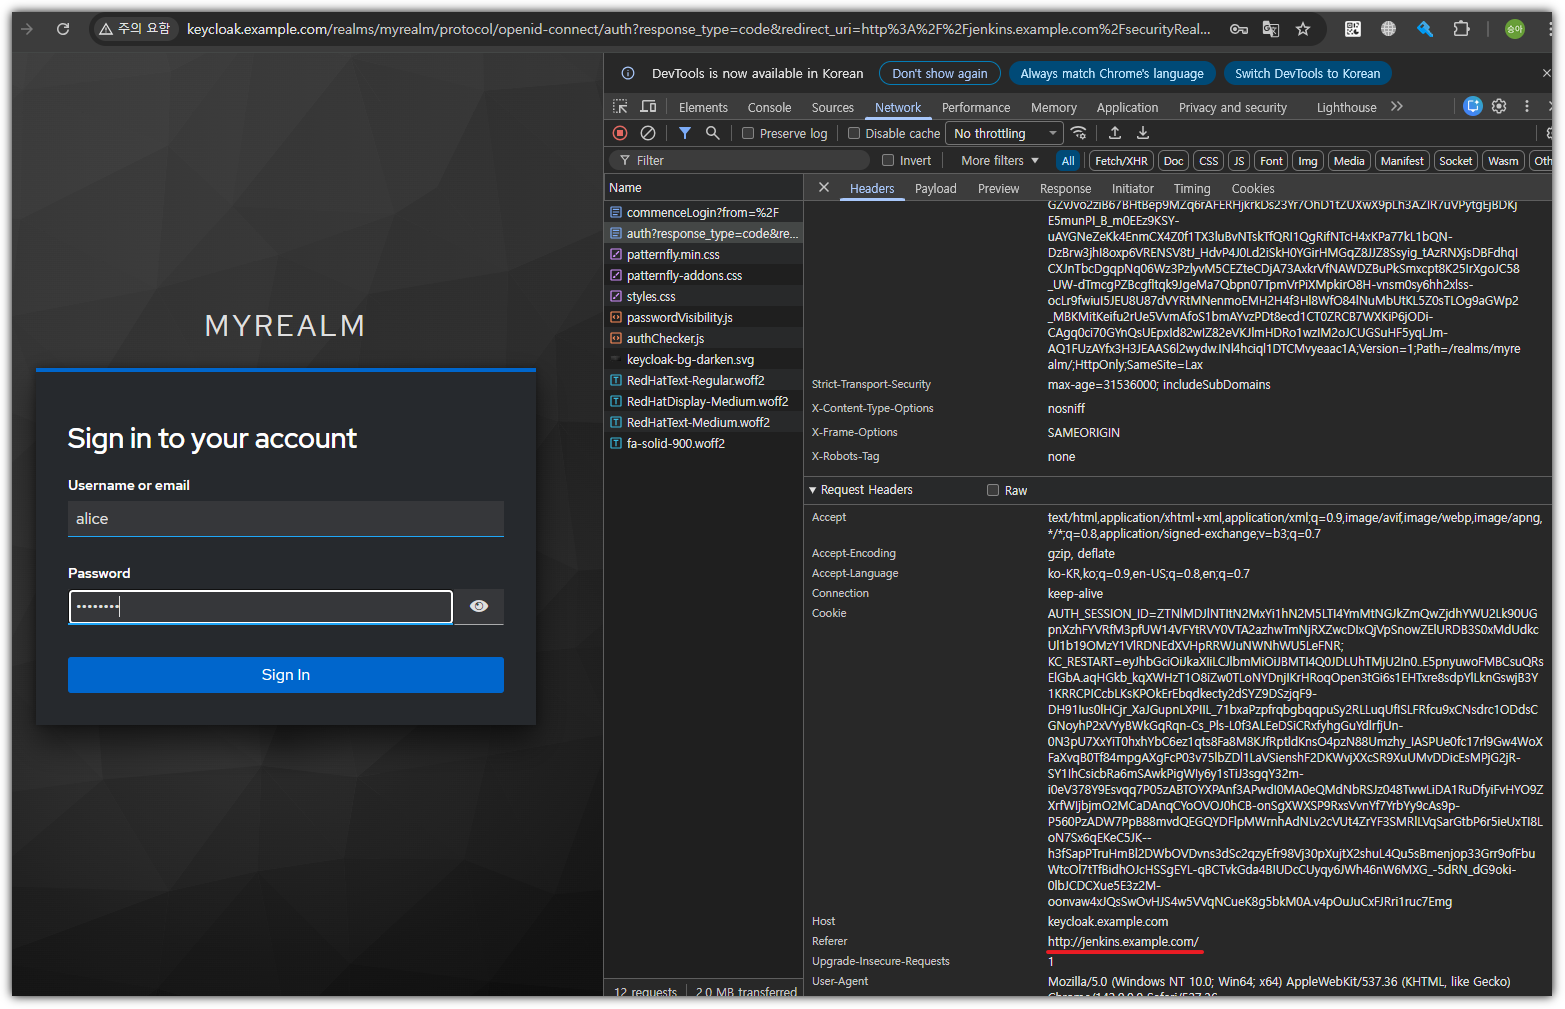Click the Password input field
The height and width of the screenshot is (1009, 1565).
[x=261, y=606]
